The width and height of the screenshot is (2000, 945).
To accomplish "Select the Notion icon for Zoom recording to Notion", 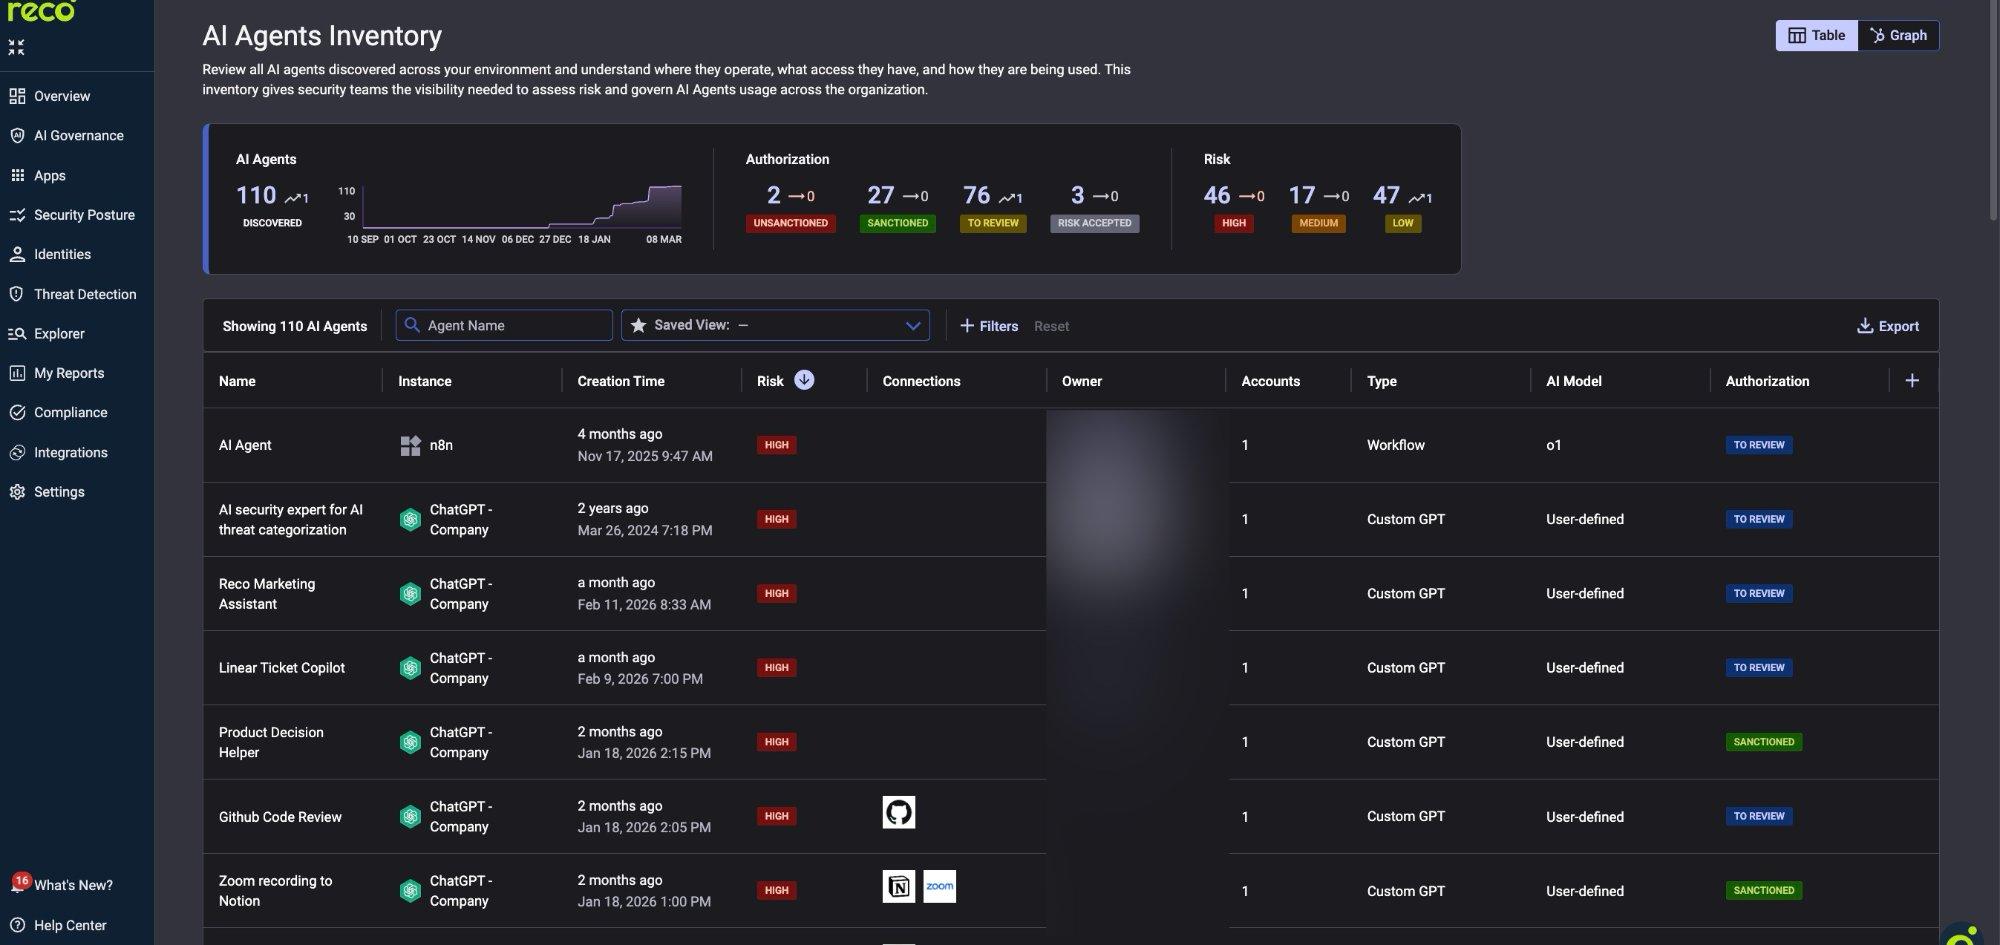I will (x=899, y=886).
